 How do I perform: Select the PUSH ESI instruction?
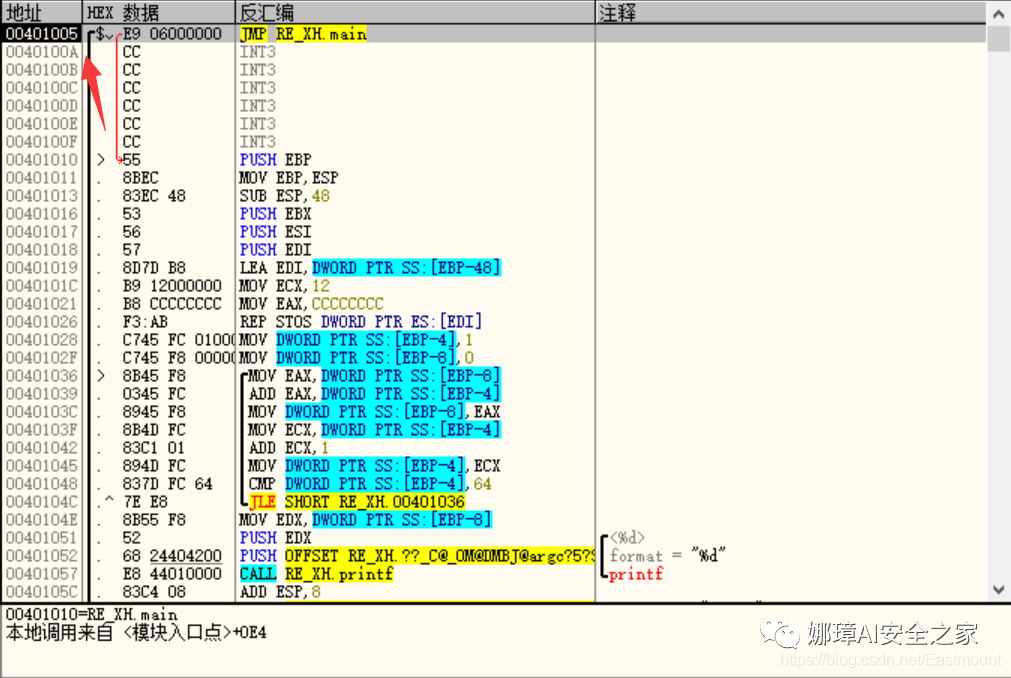(275, 232)
